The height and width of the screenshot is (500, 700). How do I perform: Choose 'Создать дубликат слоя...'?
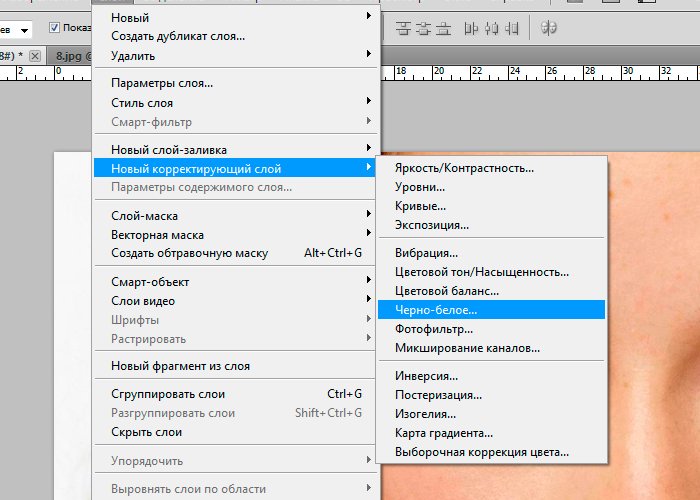coord(178,37)
